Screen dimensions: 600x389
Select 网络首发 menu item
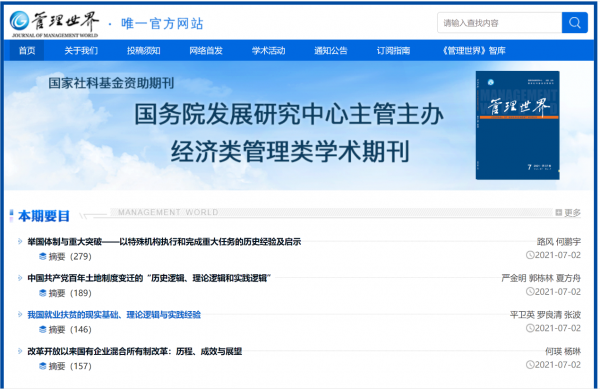point(206,50)
